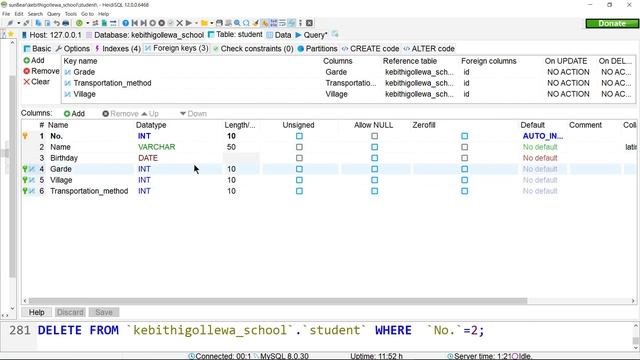The image size is (640, 360).
Task: Click the save file toolbar icon
Action: pos(219,23)
